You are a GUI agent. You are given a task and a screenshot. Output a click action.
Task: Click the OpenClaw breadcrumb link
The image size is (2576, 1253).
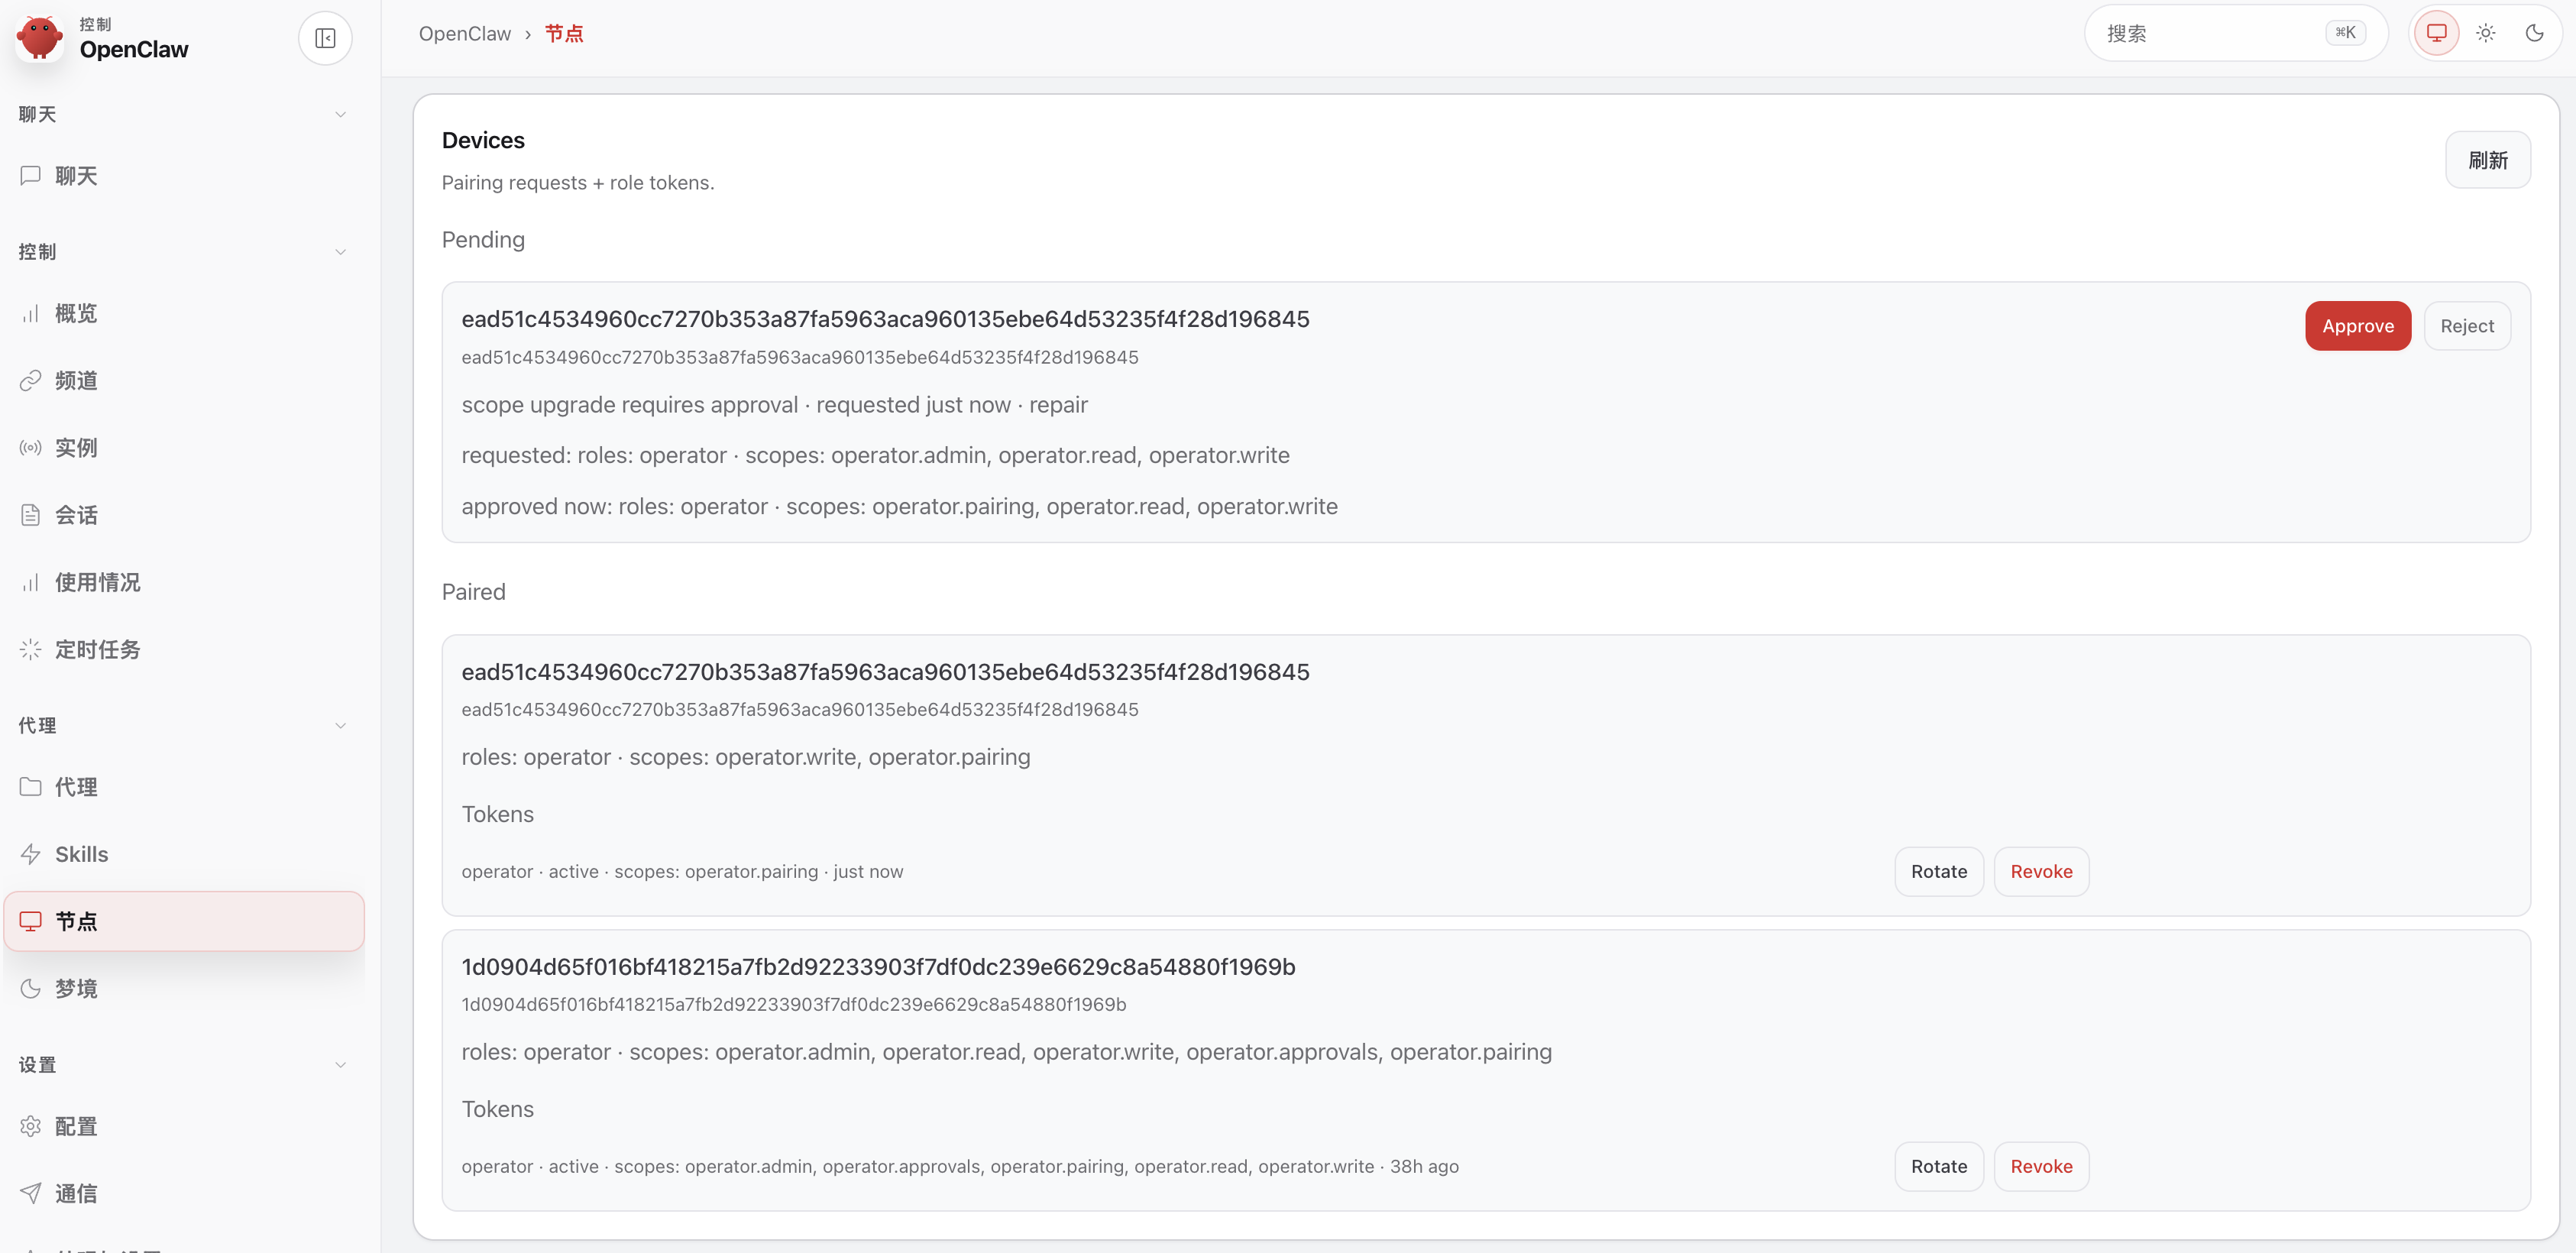coord(464,33)
